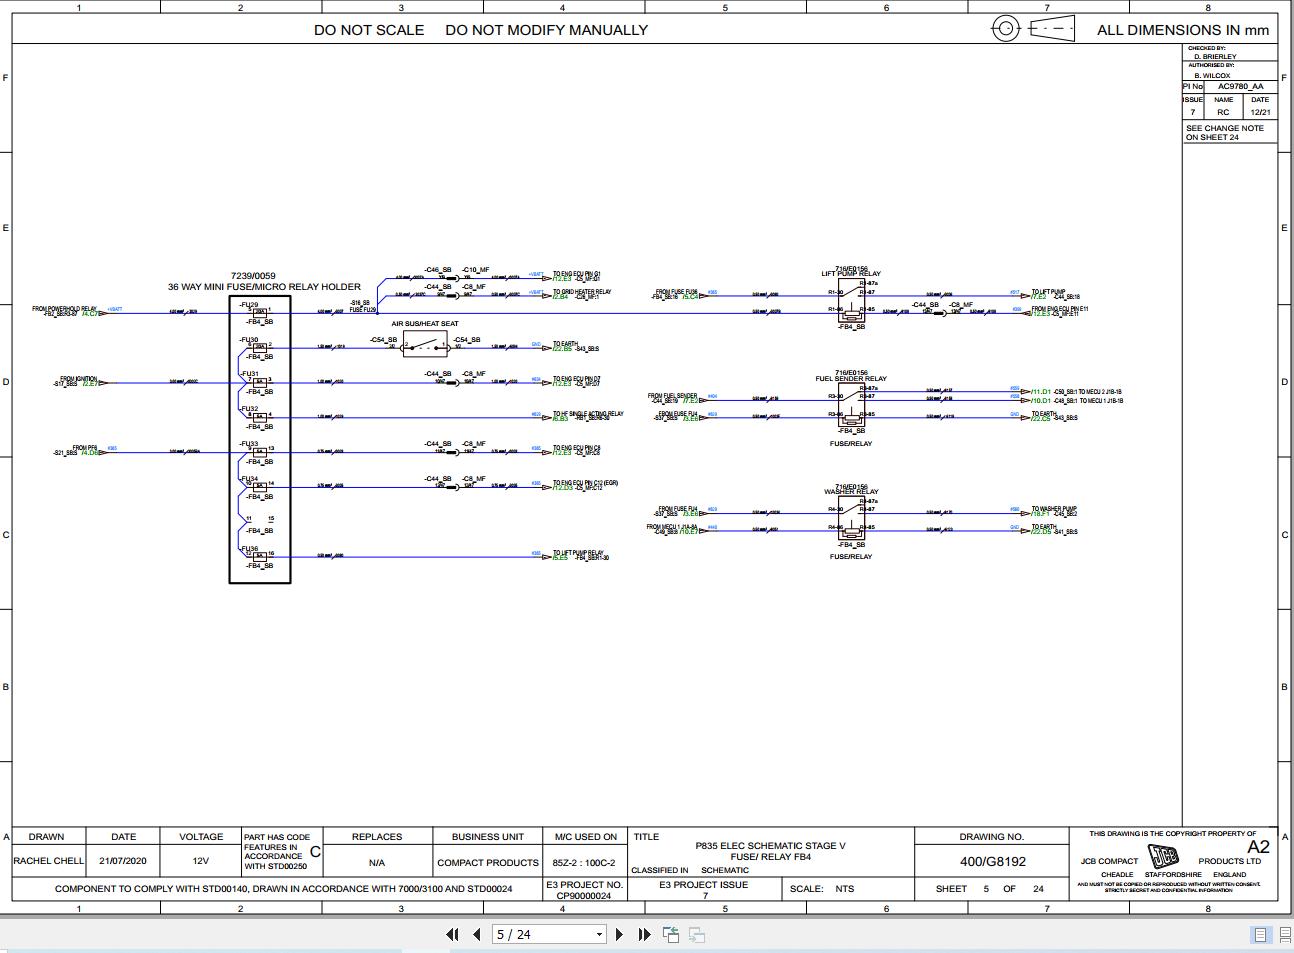Click the 'P835 ELEC SCHEMATIC STAGE V' title

pos(770,846)
